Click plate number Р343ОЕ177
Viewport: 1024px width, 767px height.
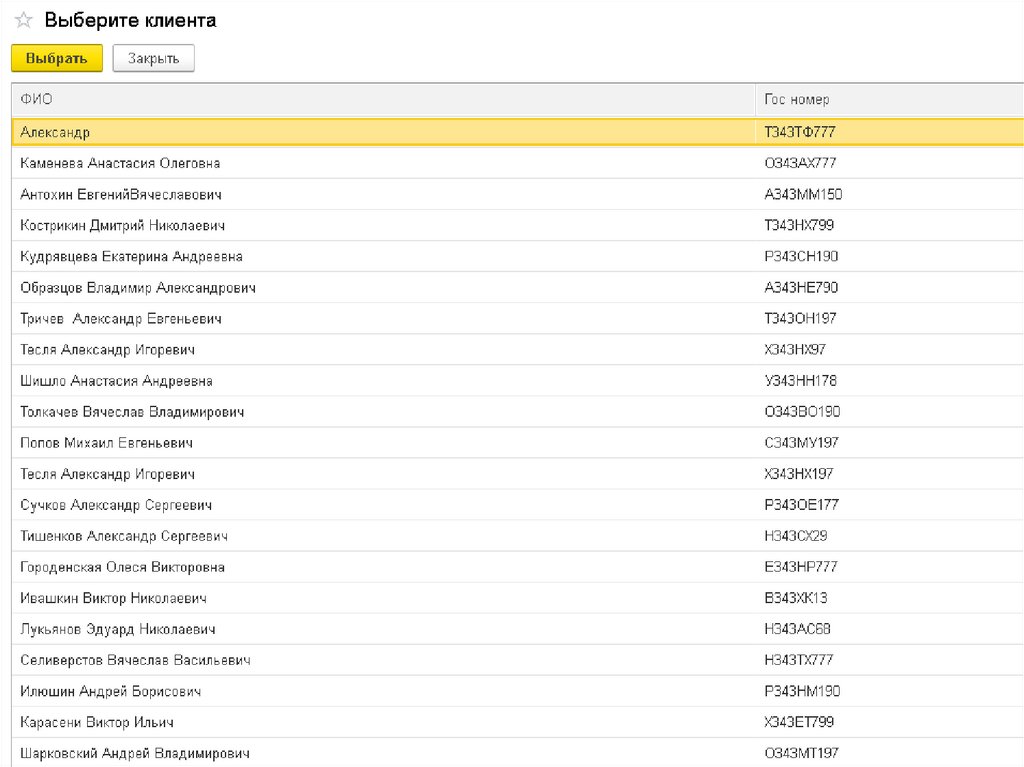[801, 505]
